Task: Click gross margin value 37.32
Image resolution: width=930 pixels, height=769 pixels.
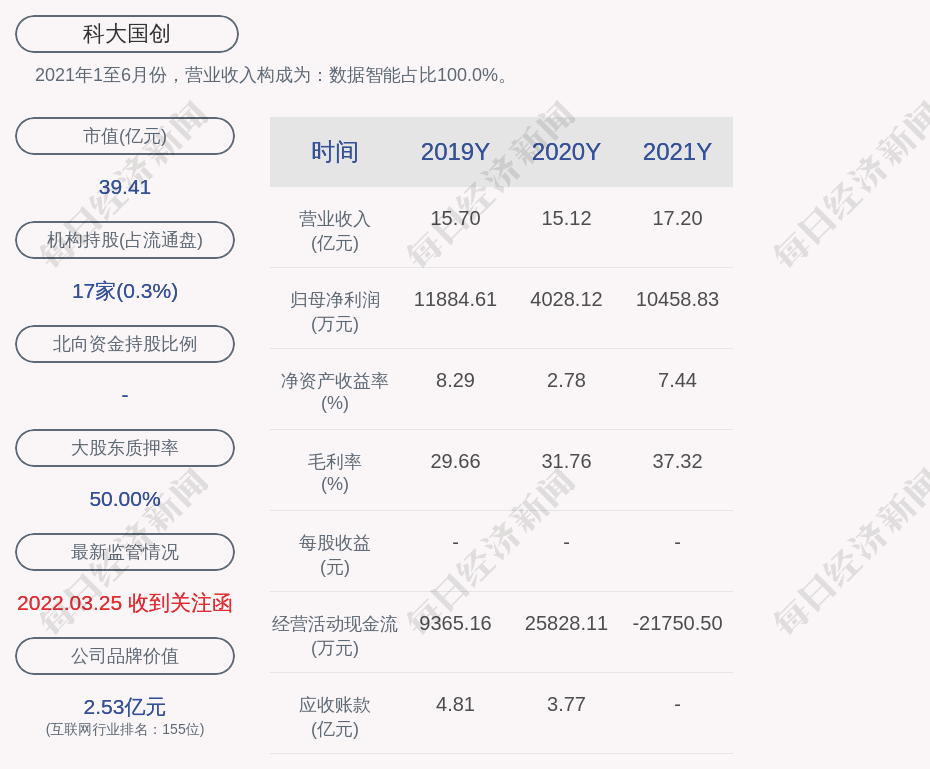Action: click(677, 461)
